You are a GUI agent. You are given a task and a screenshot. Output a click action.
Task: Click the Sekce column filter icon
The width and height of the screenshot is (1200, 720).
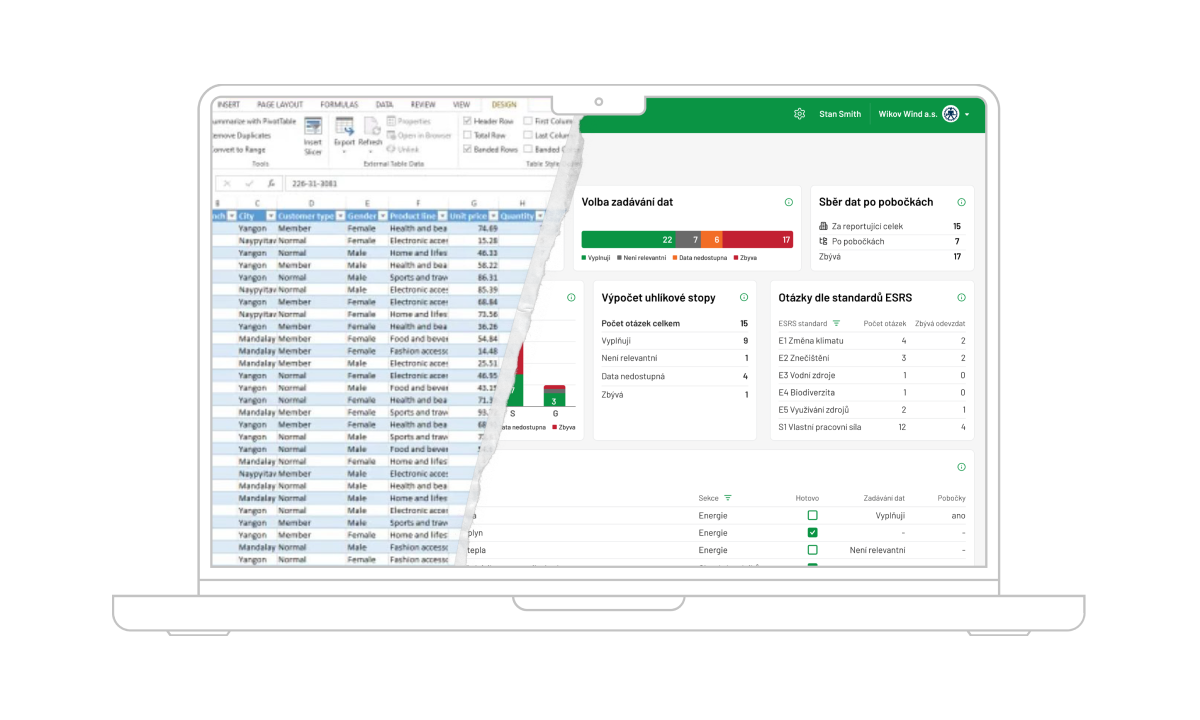click(728, 498)
